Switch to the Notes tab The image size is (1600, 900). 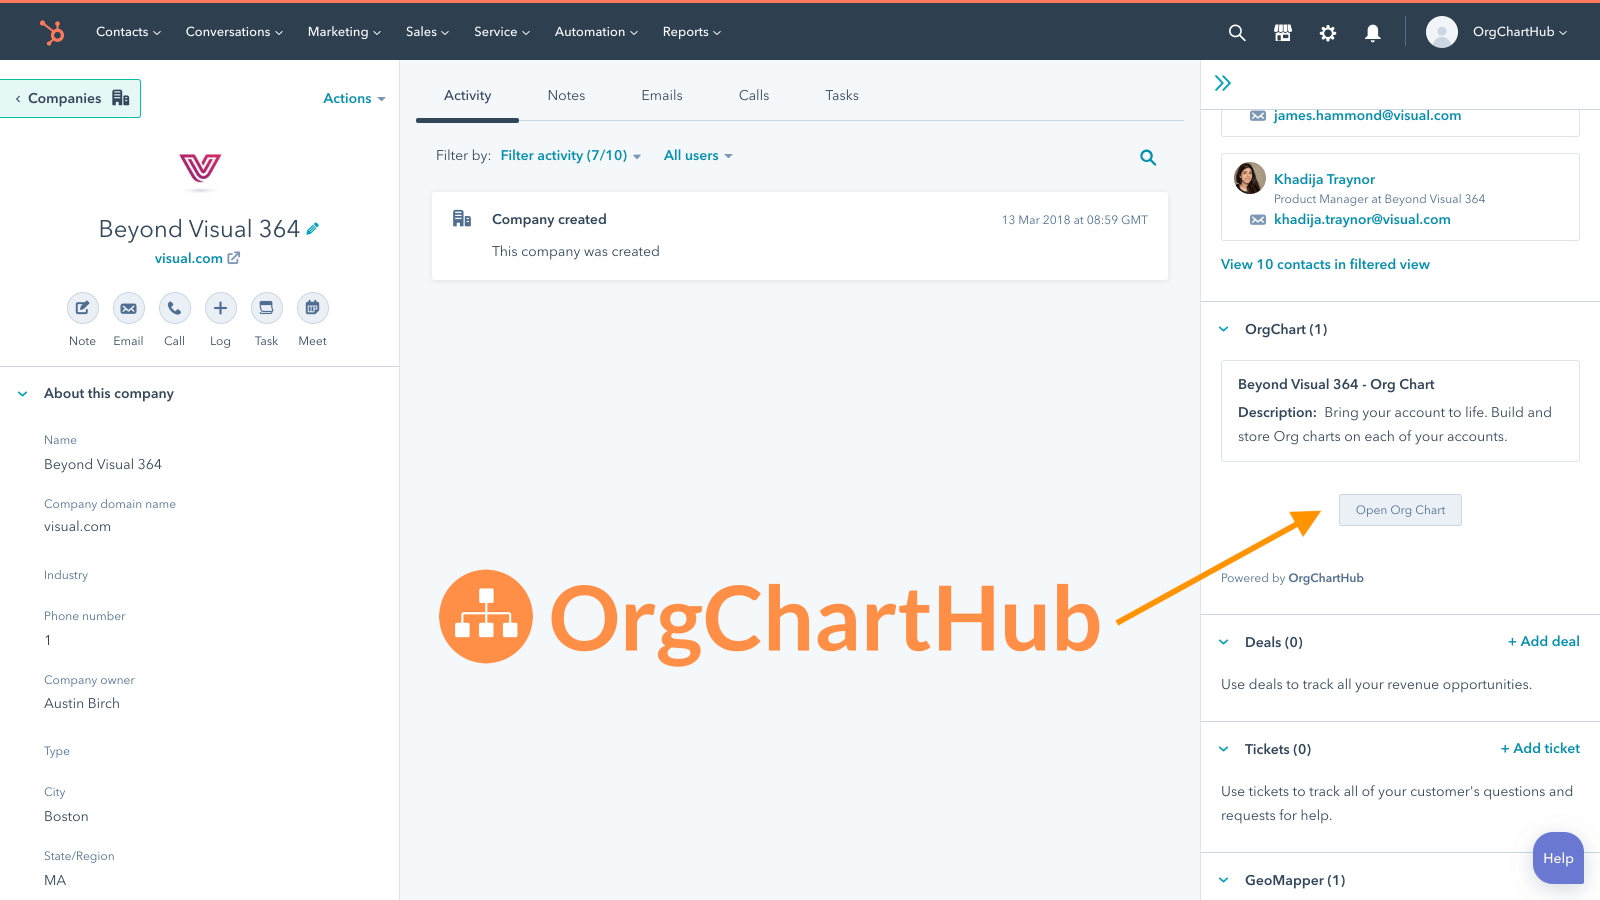566,95
